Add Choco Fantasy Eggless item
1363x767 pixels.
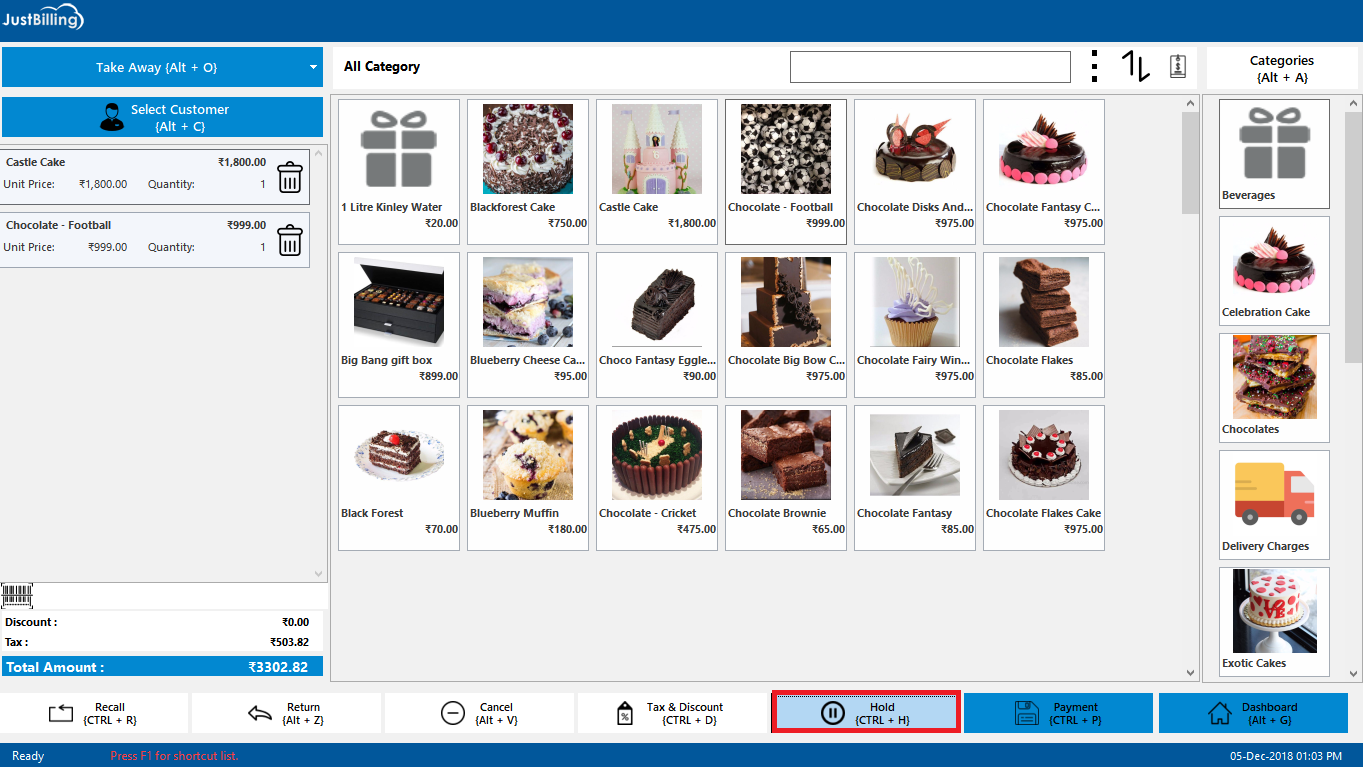tap(657, 324)
